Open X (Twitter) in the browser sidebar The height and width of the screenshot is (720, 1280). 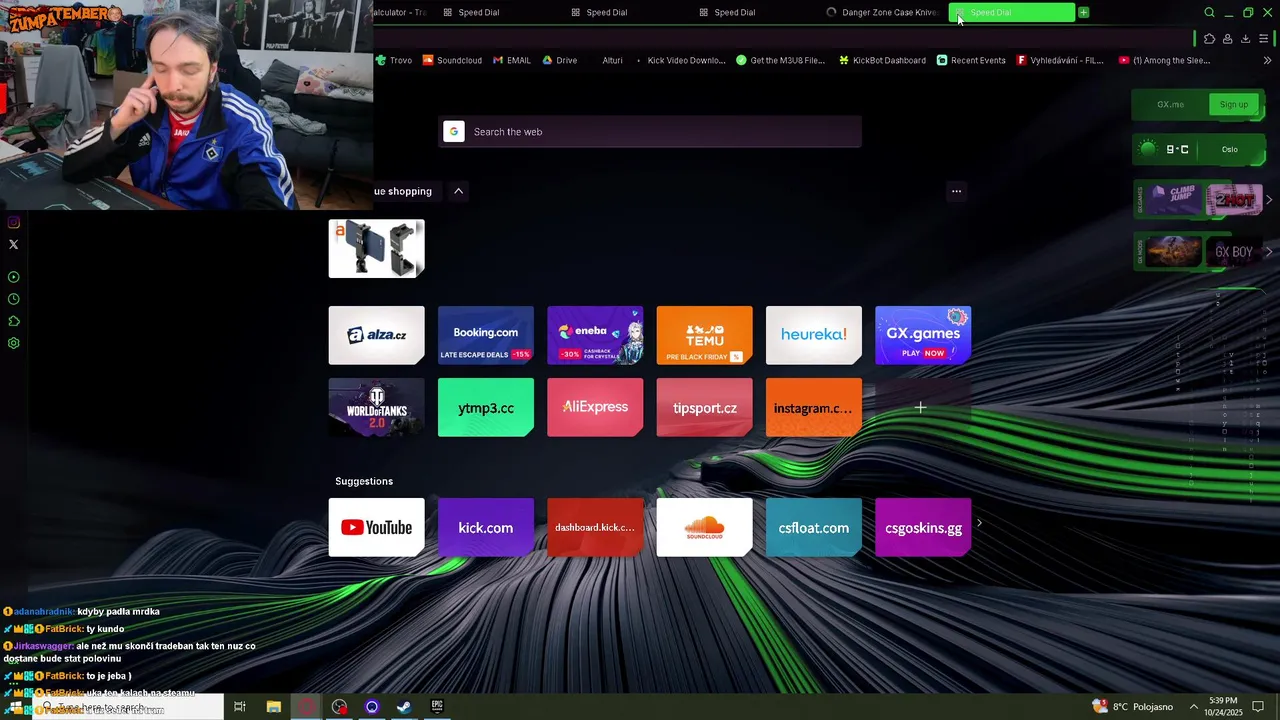[13, 244]
